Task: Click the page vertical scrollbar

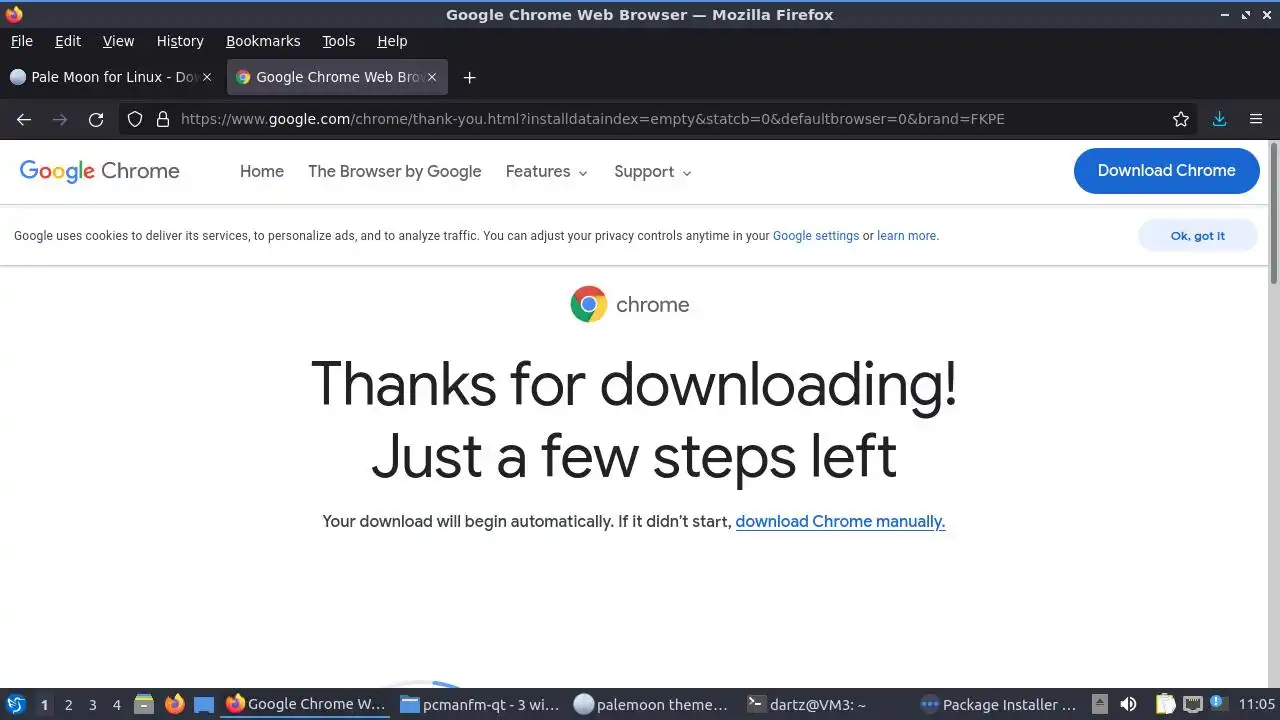Action: (1273, 213)
